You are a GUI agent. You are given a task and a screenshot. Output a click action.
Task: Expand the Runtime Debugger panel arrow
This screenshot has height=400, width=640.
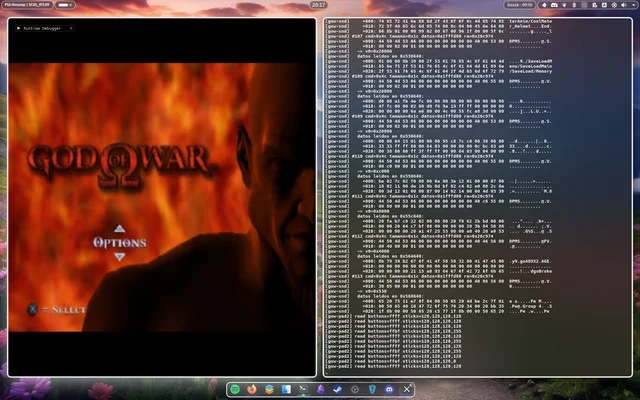coord(18,28)
